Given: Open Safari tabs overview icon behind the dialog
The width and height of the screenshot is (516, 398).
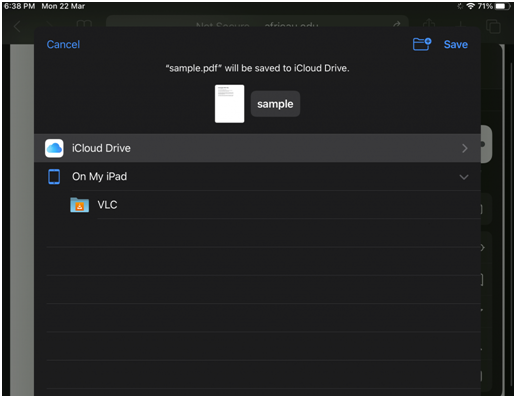Looking at the screenshot, I should (493, 26).
